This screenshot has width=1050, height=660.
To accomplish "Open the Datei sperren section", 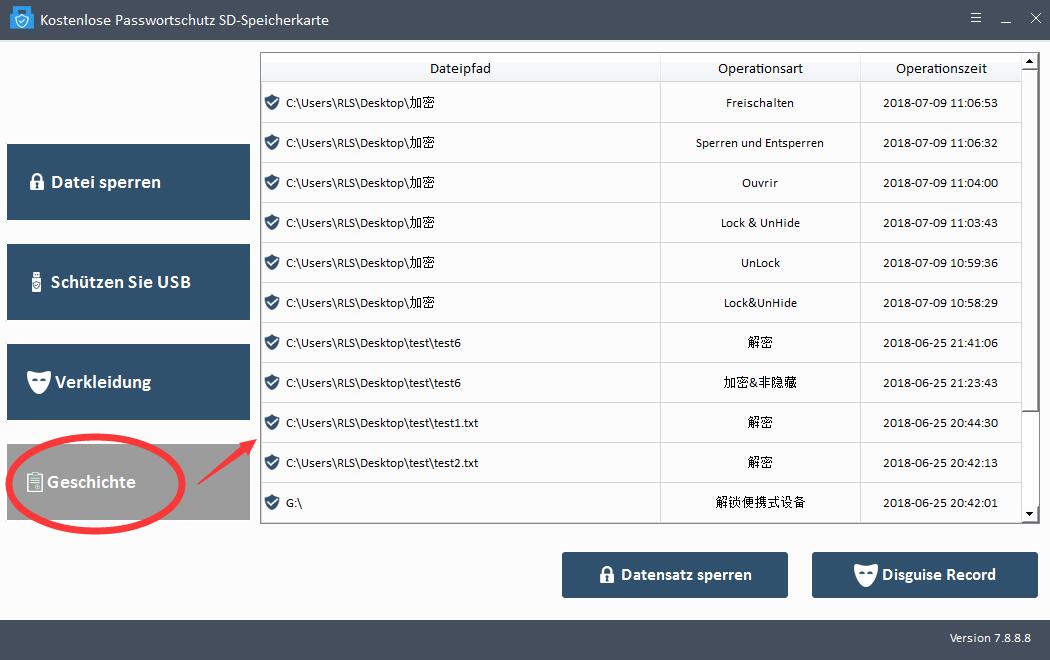I will click(x=128, y=182).
